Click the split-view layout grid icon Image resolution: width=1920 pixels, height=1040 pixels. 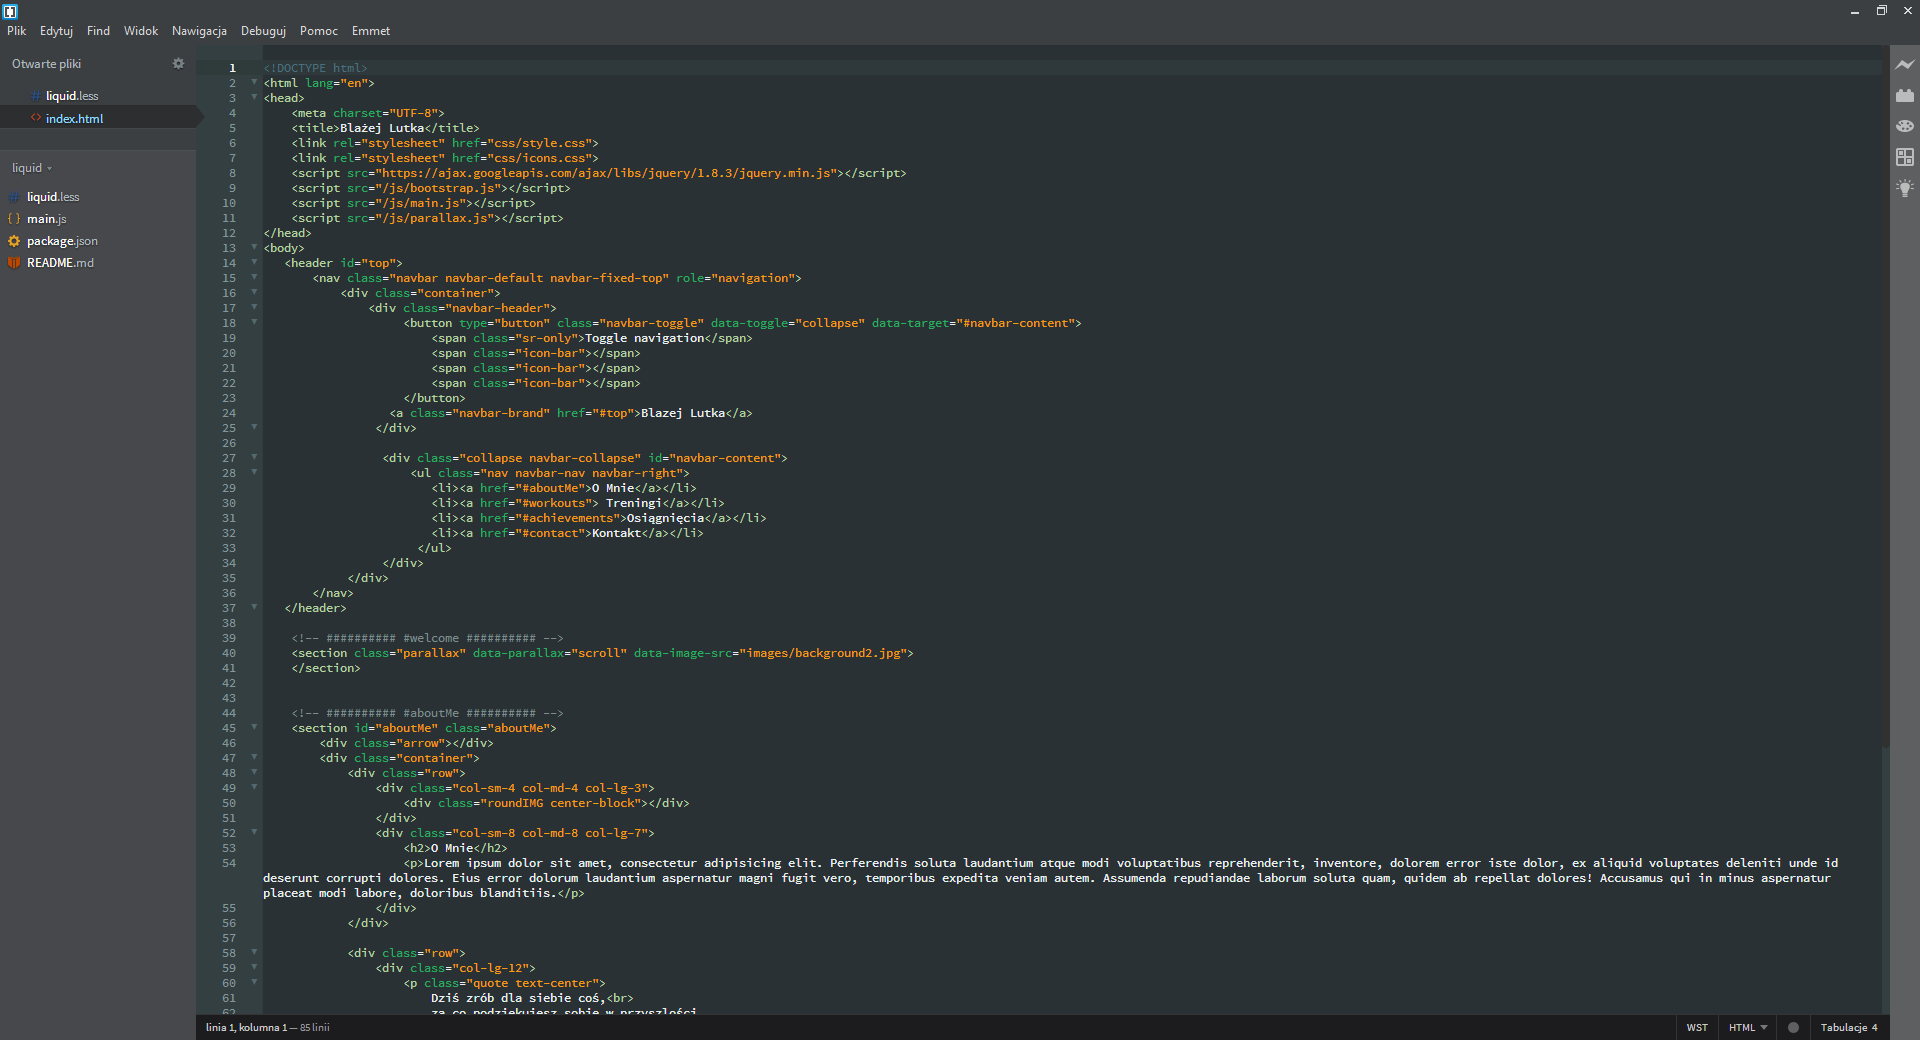(1905, 157)
